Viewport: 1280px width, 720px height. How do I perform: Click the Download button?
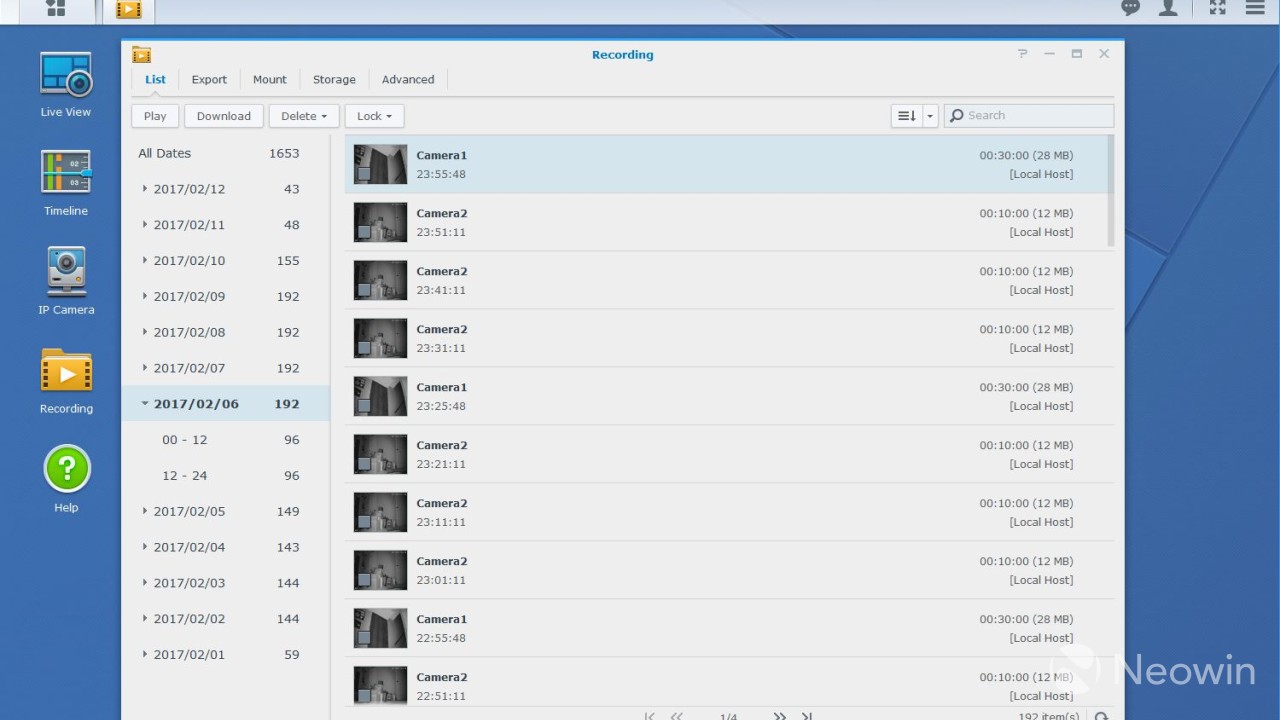click(224, 116)
